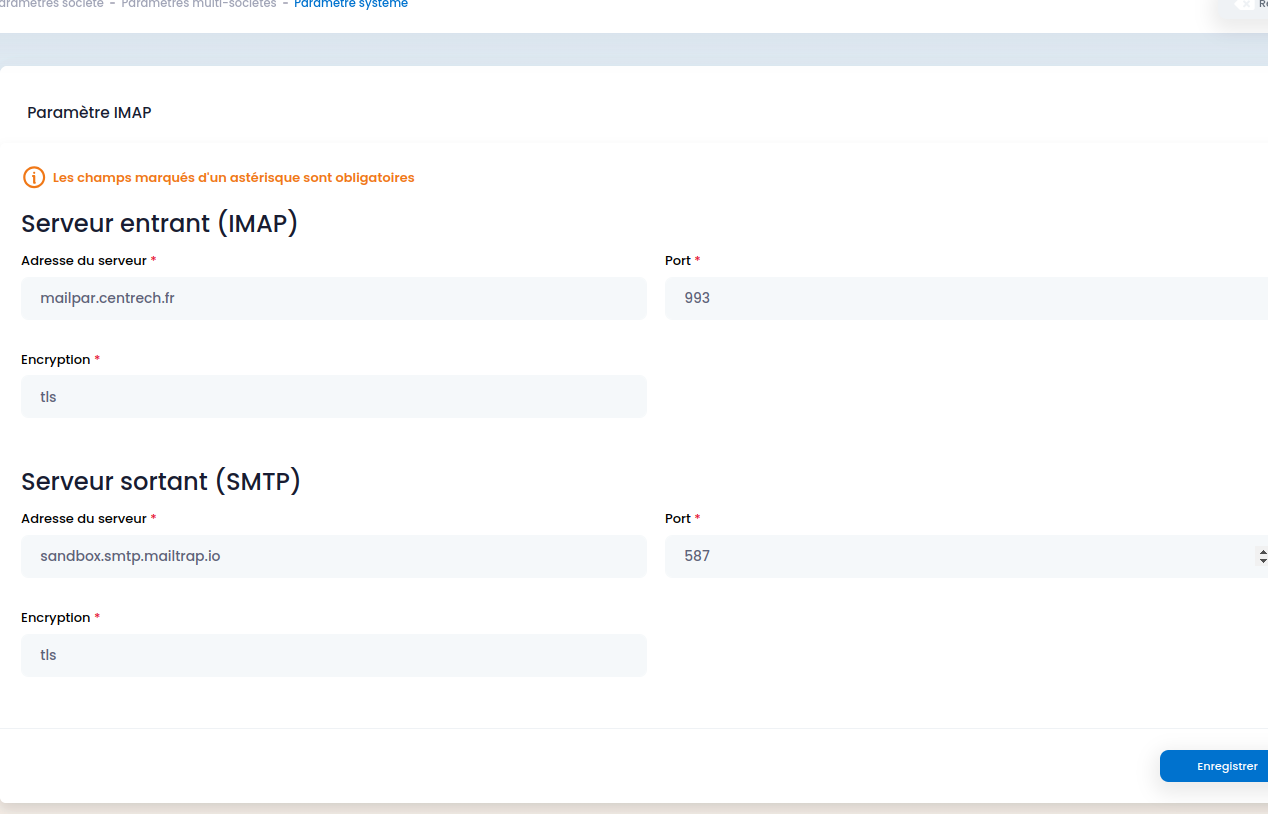Click the Adresse du serveur label under SMTP

click(84, 519)
